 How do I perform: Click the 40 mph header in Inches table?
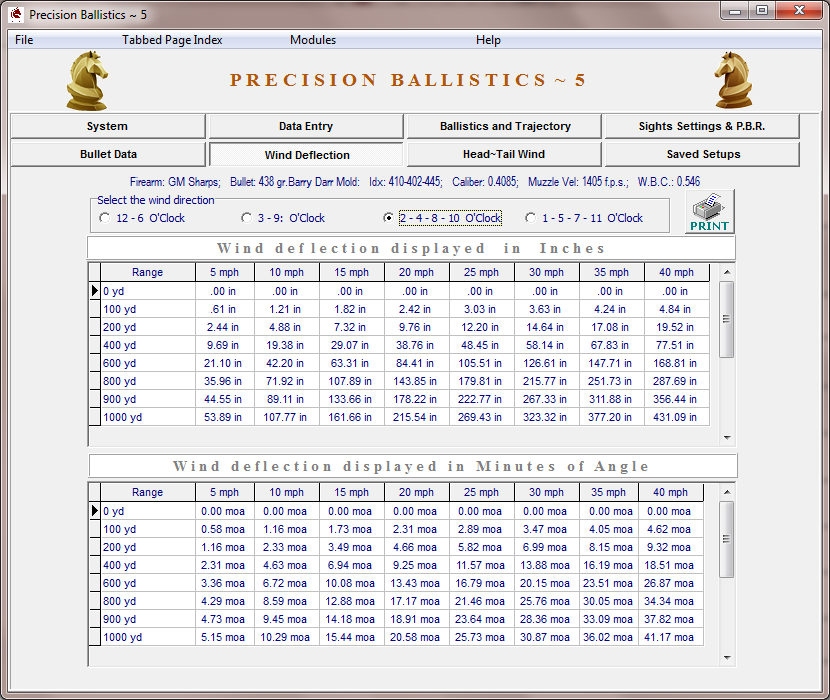676,272
